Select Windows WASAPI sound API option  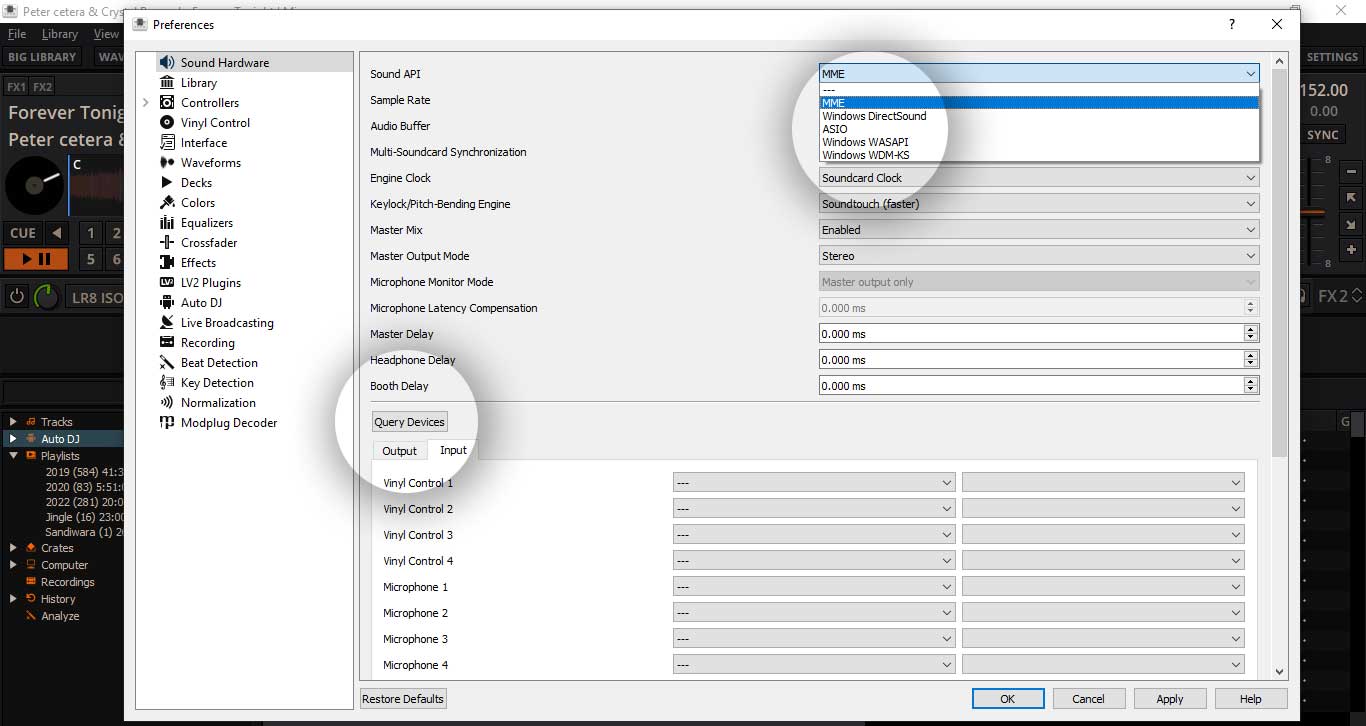[x=865, y=142]
